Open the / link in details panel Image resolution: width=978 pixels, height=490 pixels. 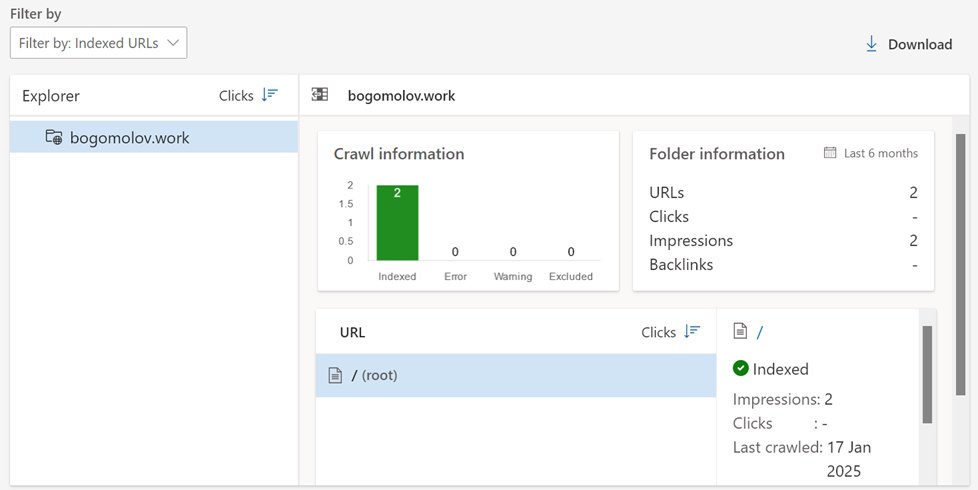(760, 331)
